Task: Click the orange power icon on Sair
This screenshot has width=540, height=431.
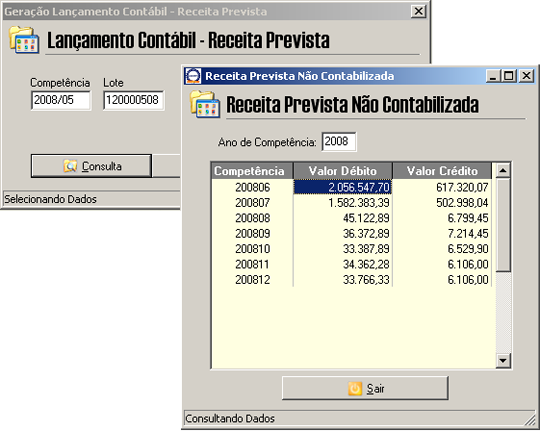Action: [355, 389]
